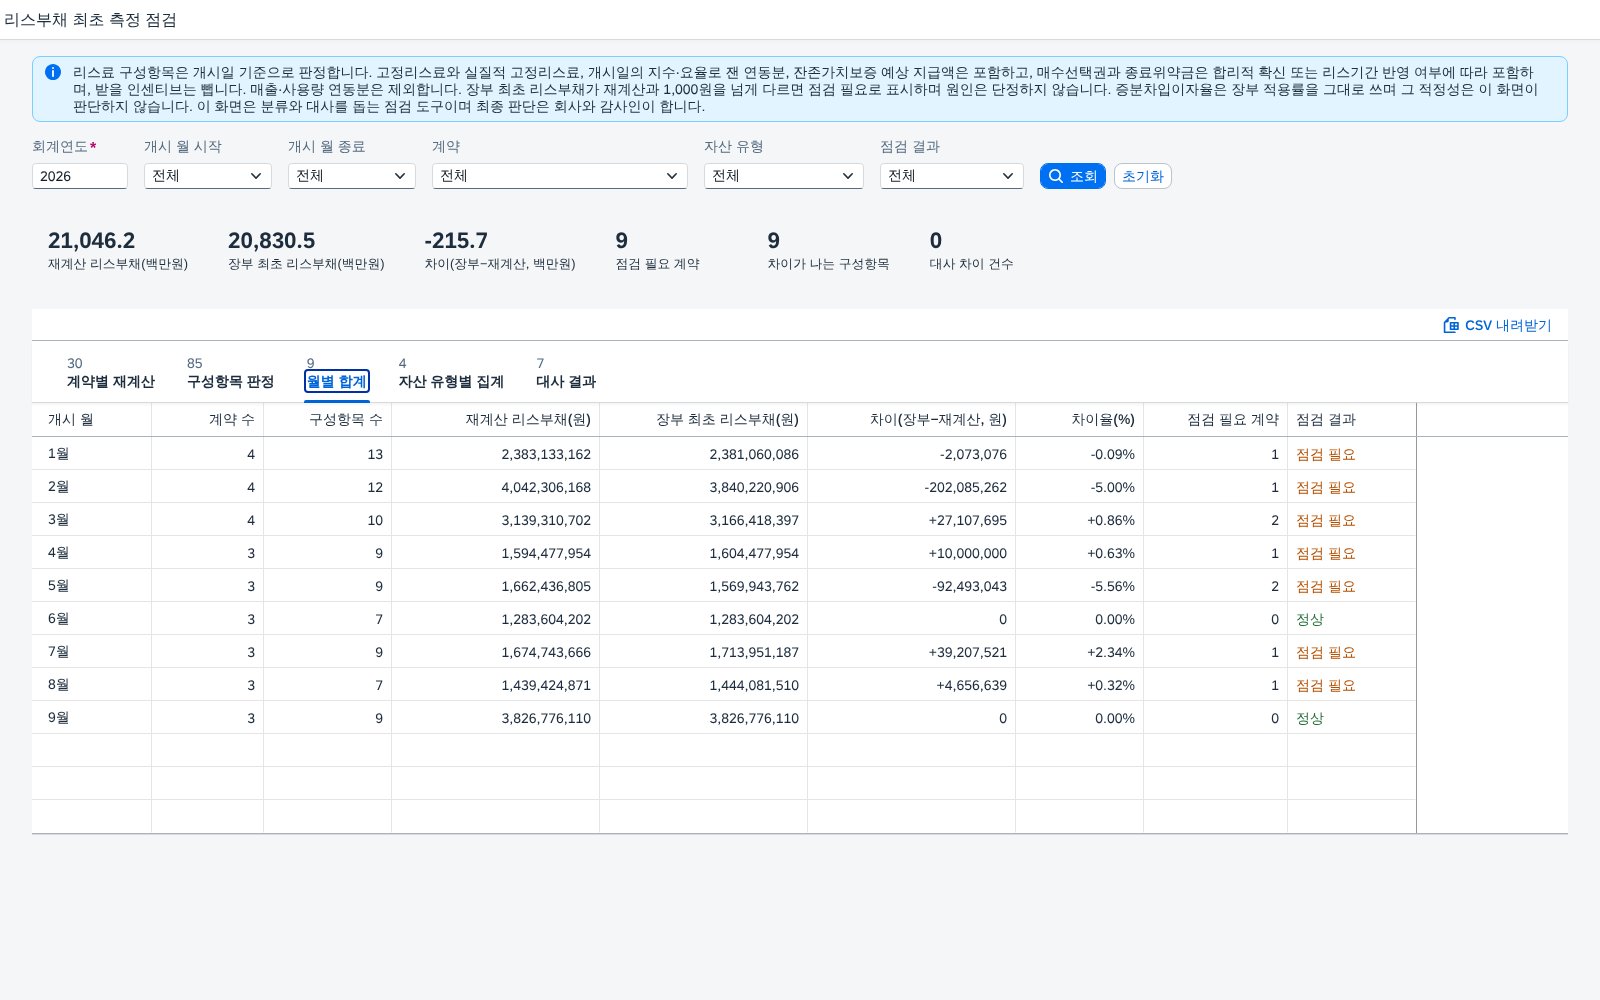This screenshot has width=1600, height=1000.
Task: Click the value 1,444,081,510
Action: (754, 685)
